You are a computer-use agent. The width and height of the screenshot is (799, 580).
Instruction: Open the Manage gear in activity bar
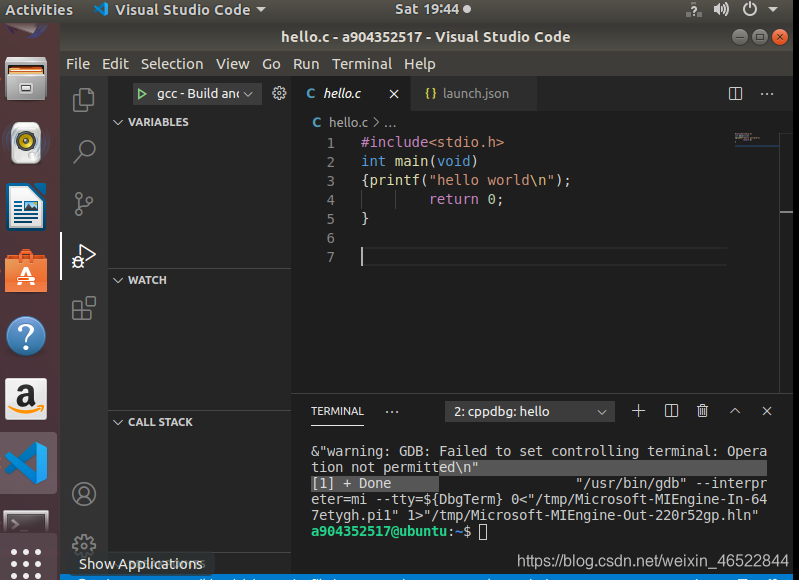click(x=84, y=545)
